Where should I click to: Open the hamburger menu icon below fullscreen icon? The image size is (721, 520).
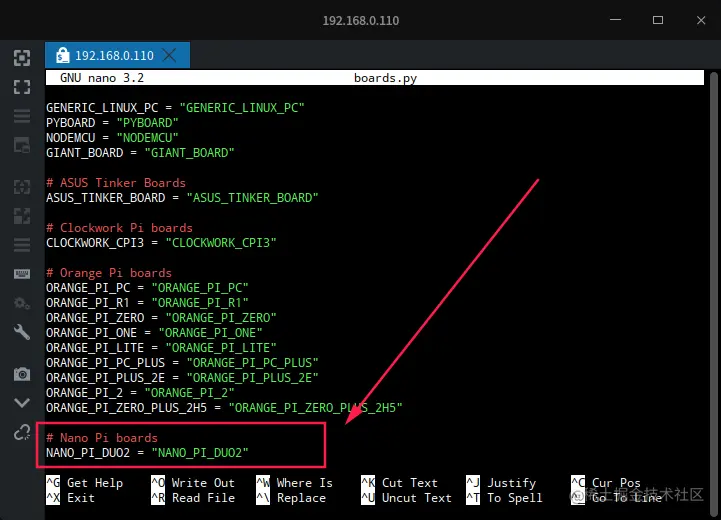(x=22, y=116)
